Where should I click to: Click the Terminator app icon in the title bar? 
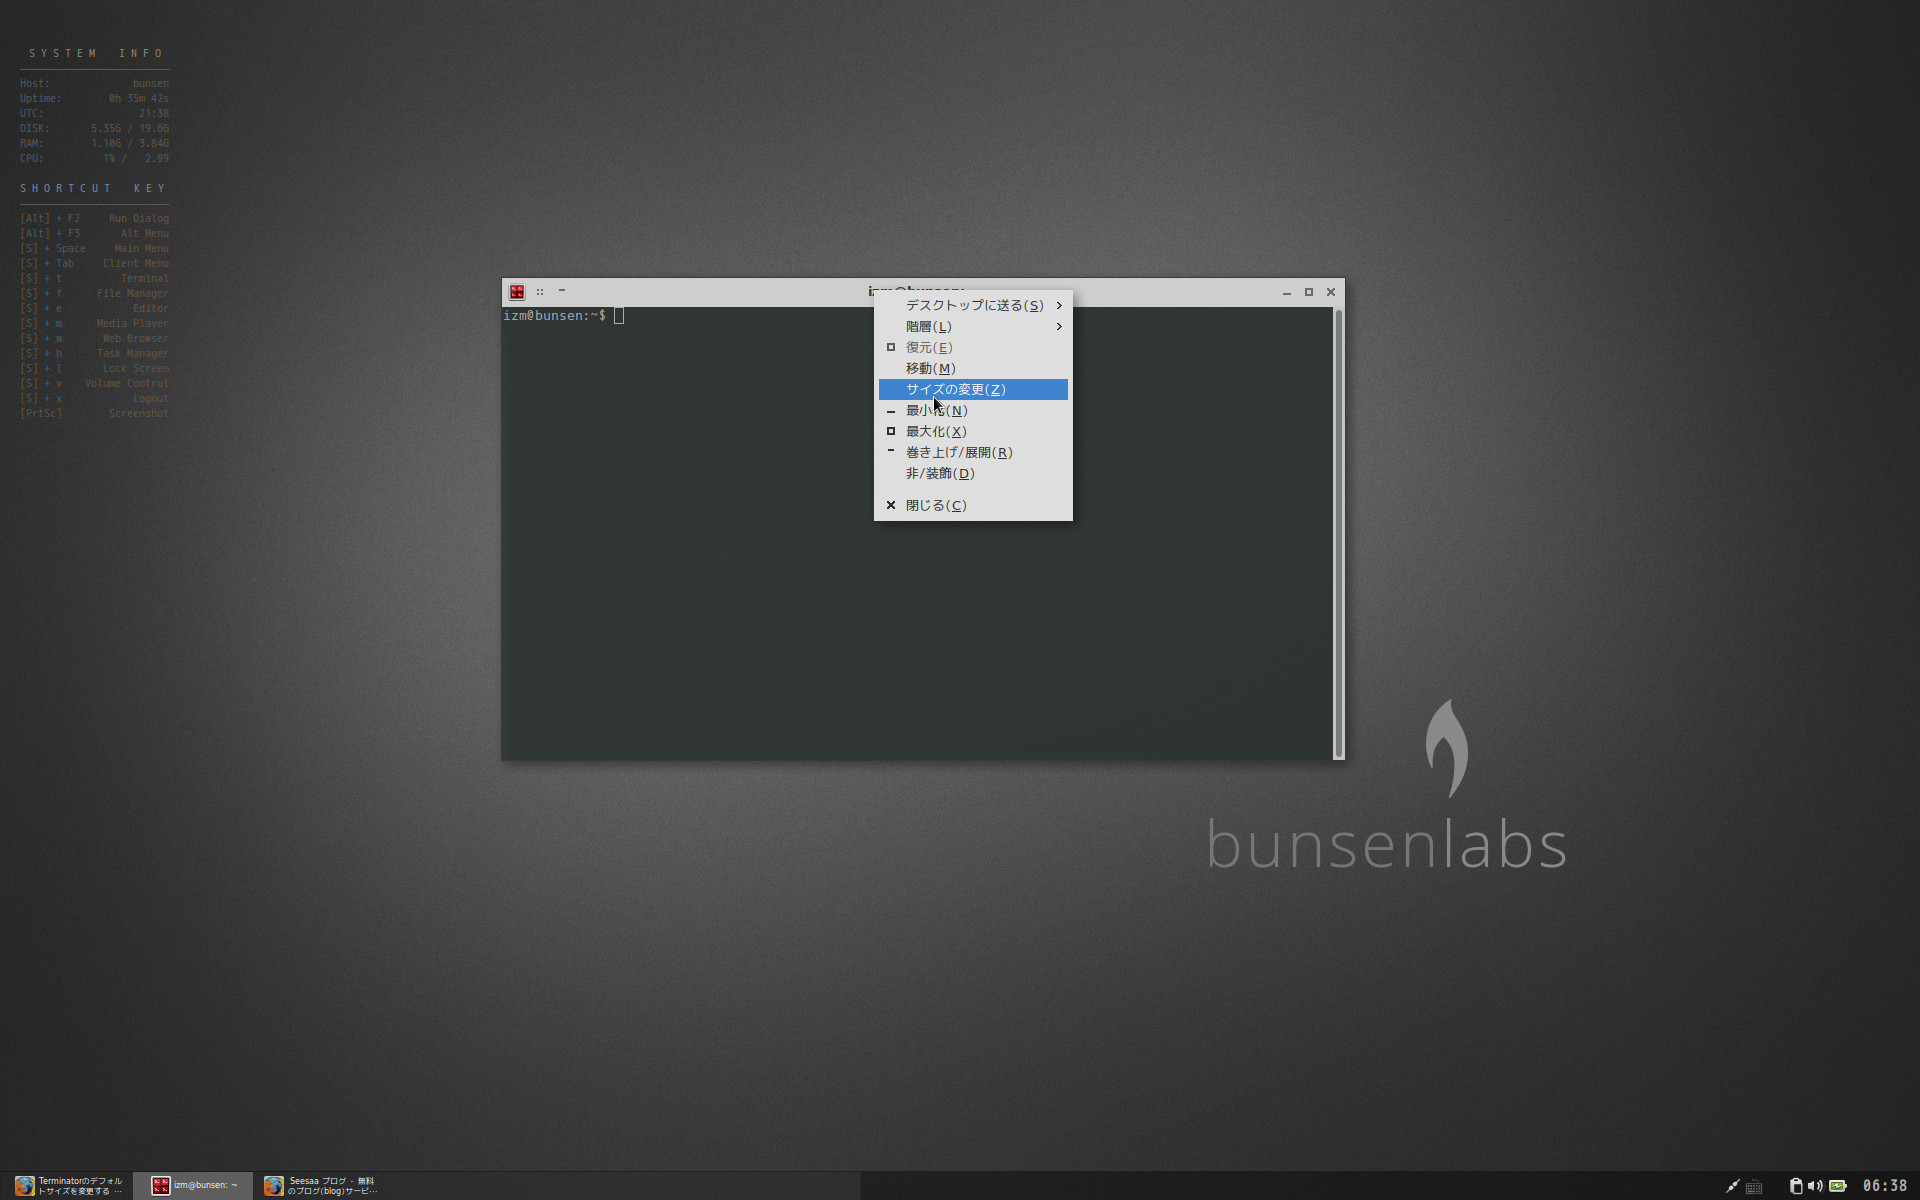click(x=517, y=292)
